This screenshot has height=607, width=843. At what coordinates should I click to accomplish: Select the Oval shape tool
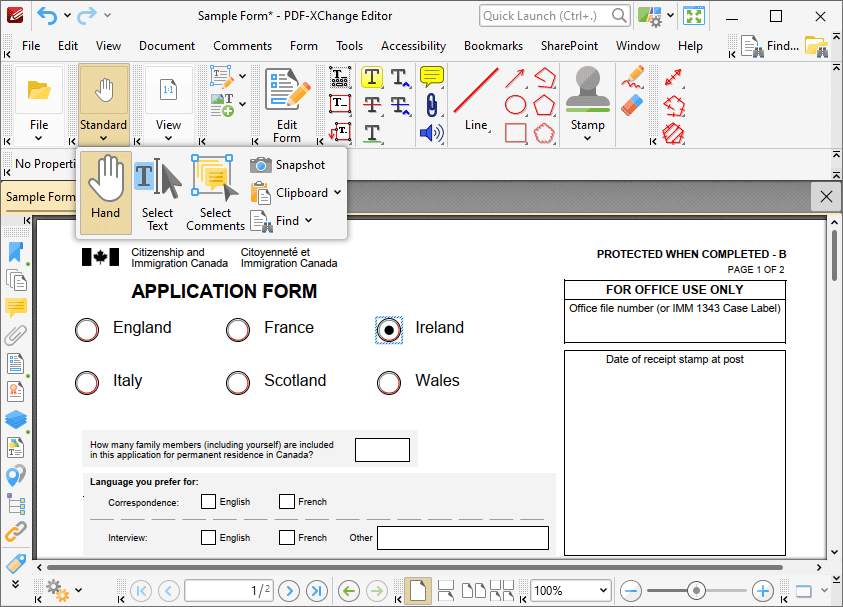(x=515, y=105)
